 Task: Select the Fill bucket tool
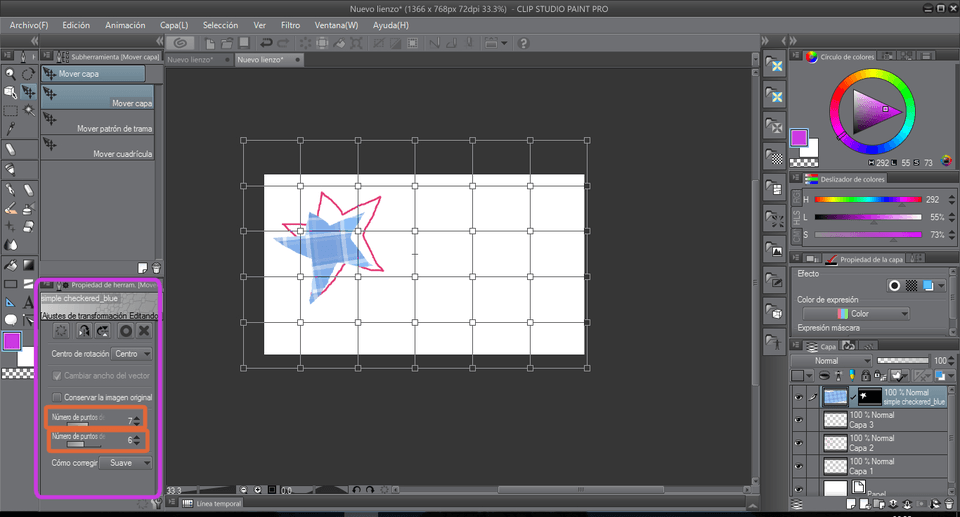[x=10, y=265]
